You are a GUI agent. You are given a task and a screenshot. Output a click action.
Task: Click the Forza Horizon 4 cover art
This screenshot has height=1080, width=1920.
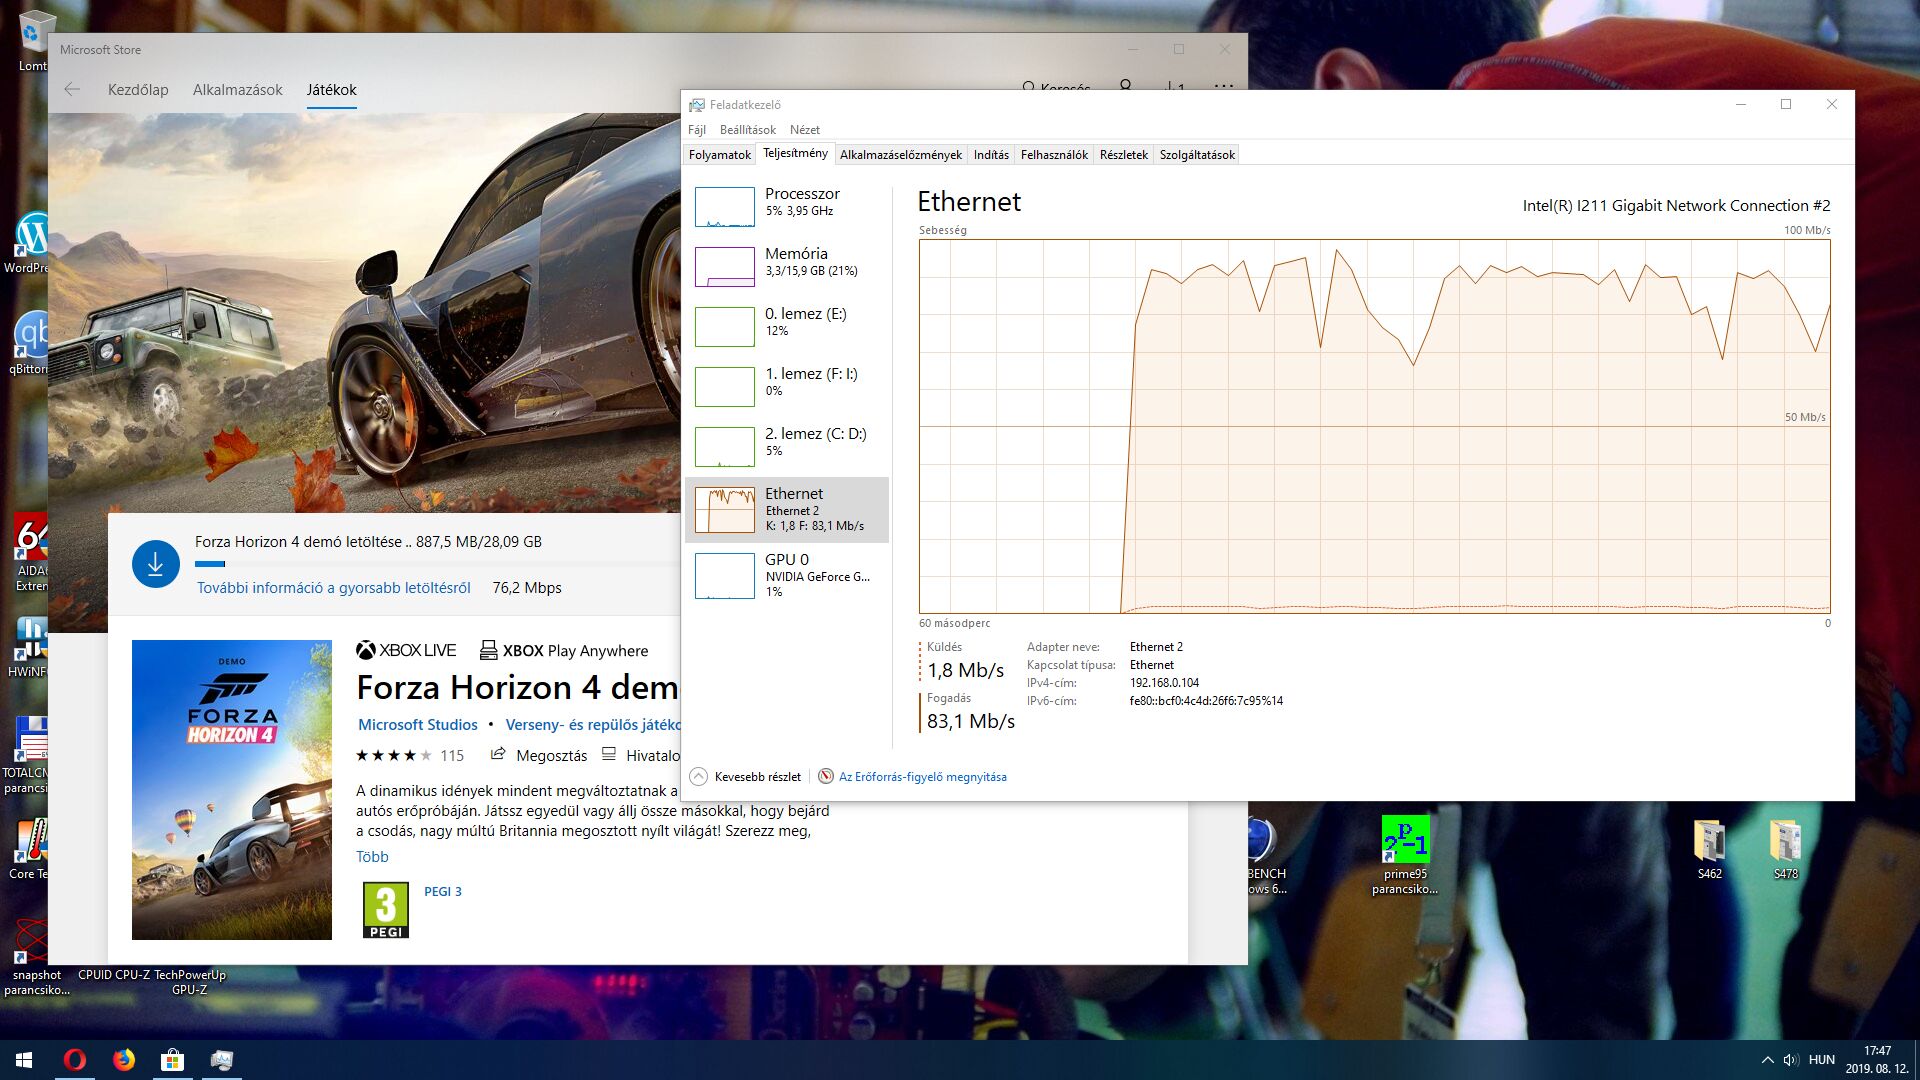pos(232,790)
